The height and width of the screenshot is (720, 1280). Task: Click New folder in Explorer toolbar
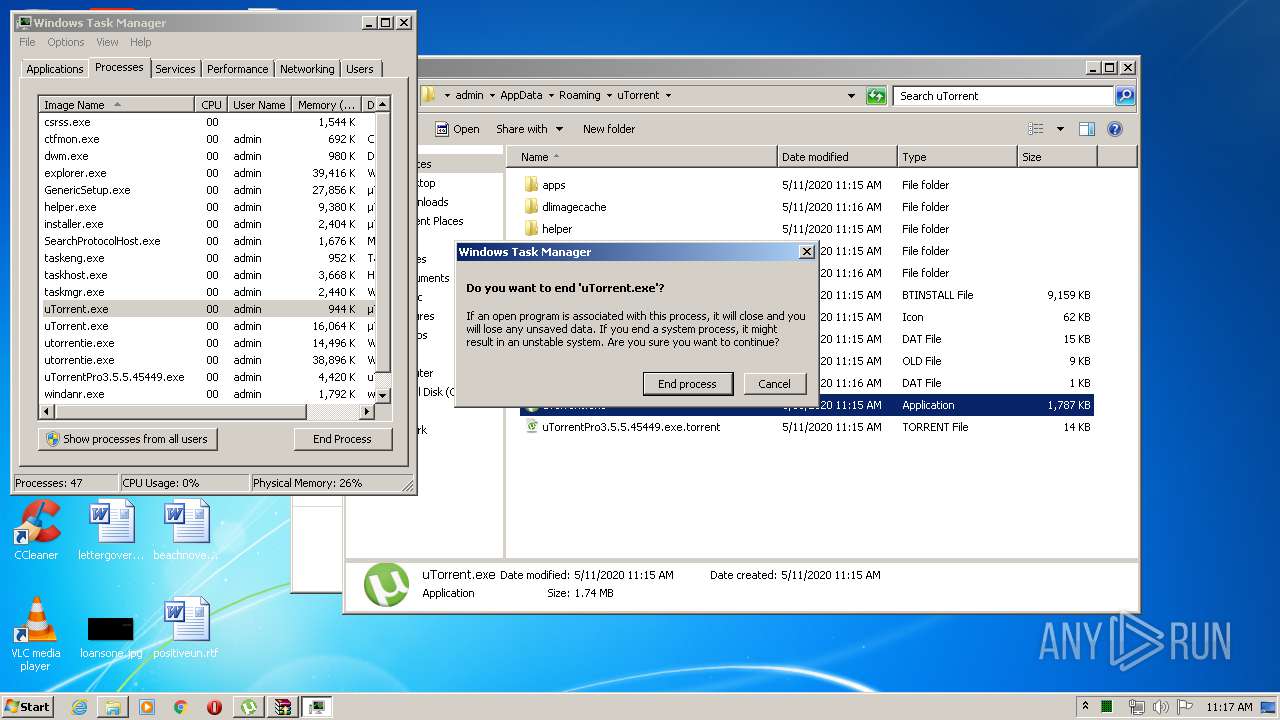pyautogui.click(x=609, y=129)
